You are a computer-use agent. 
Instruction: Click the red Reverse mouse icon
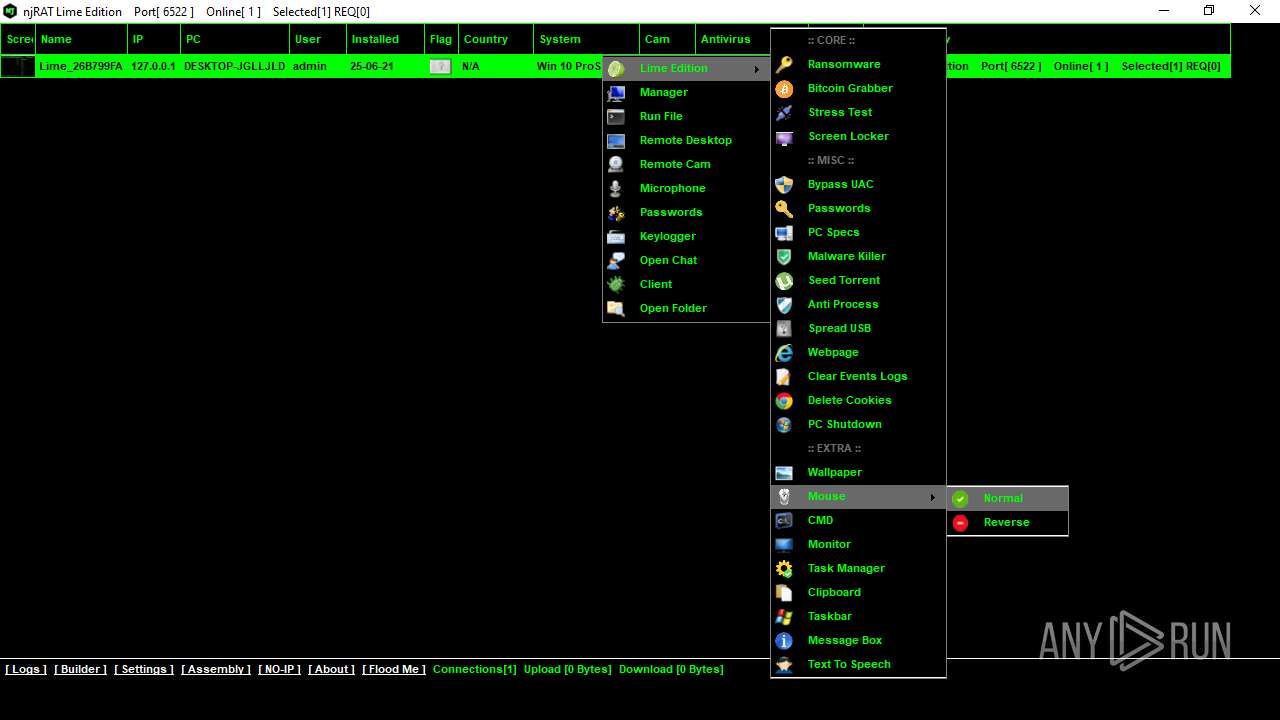click(961, 522)
